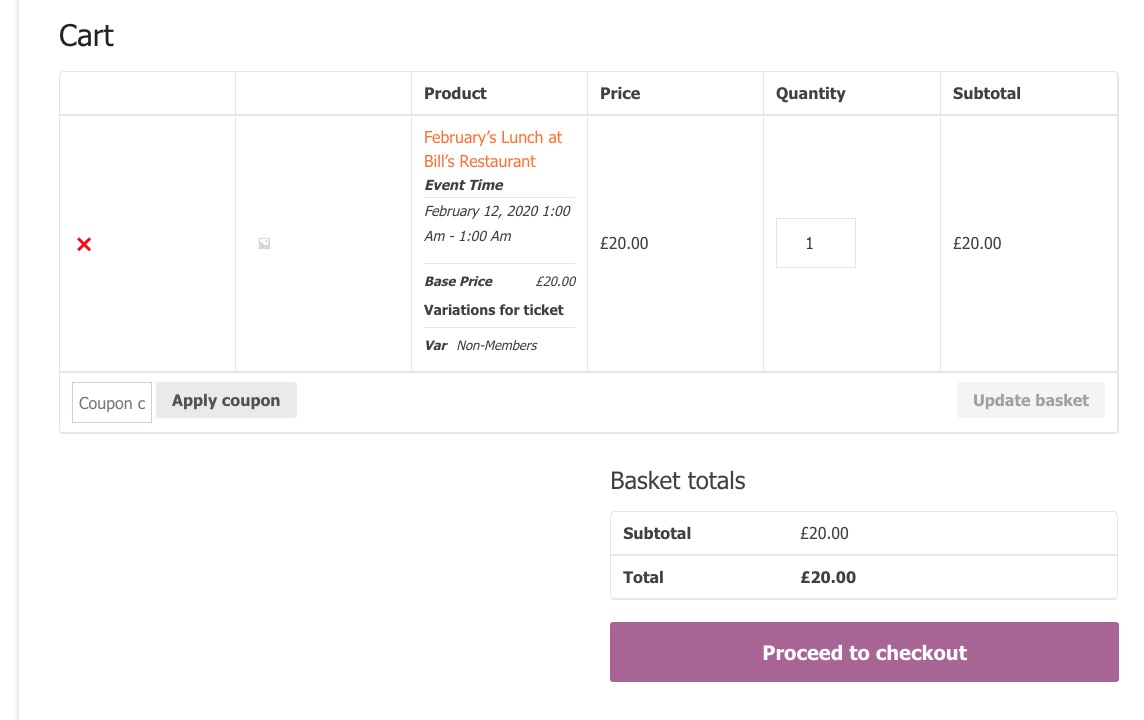Click the broken product thumbnail image
Image resolution: width=1144 pixels, height=720 pixels.
(x=264, y=243)
